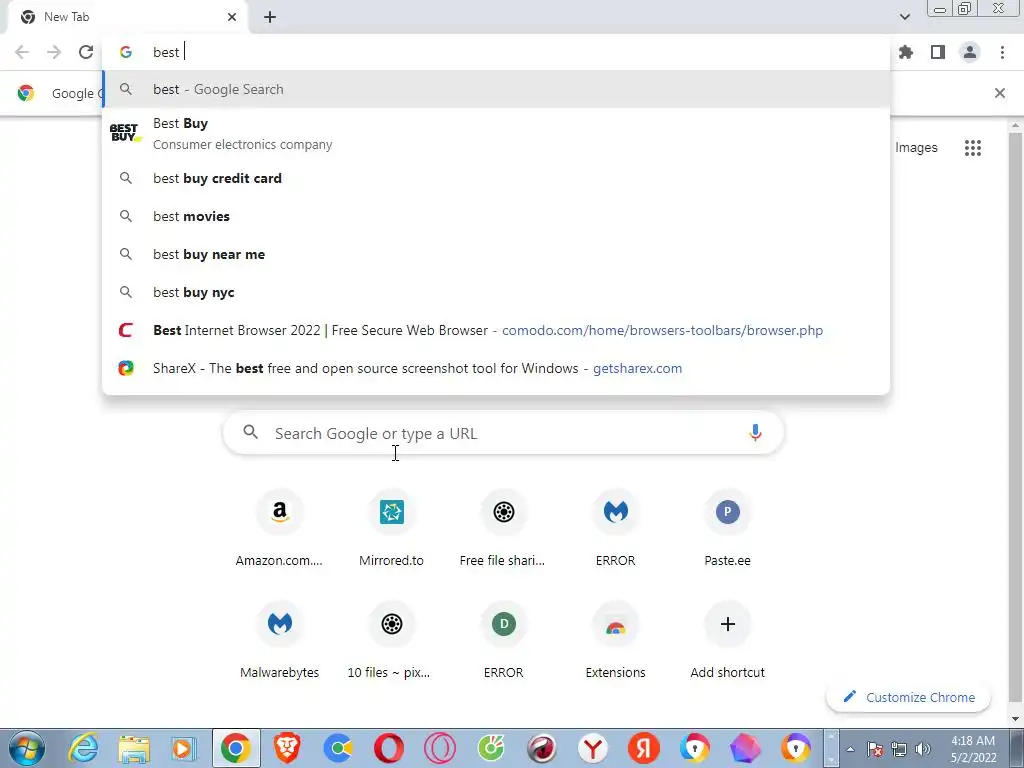1024x768 pixels.
Task: Click the Customize Chrome button
Action: (908, 697)
